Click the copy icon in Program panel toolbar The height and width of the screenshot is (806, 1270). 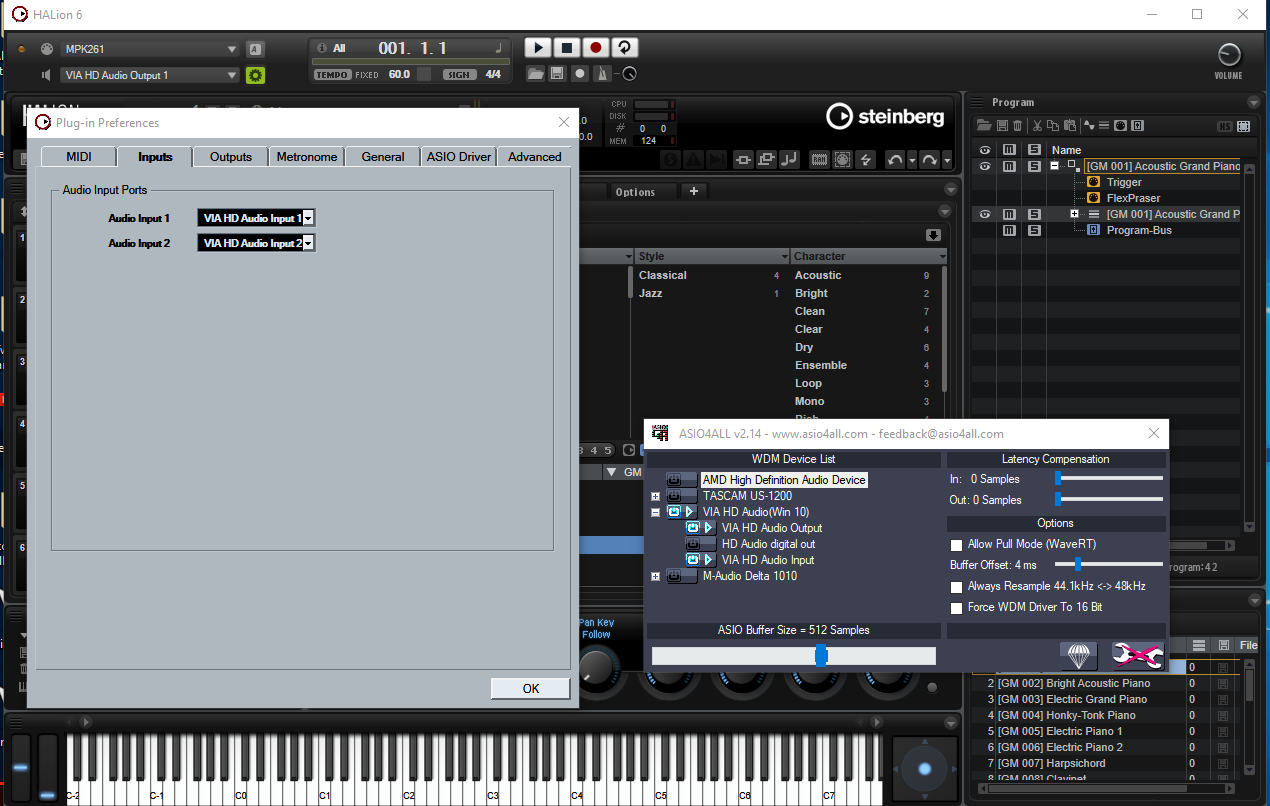pos(1053,126)
